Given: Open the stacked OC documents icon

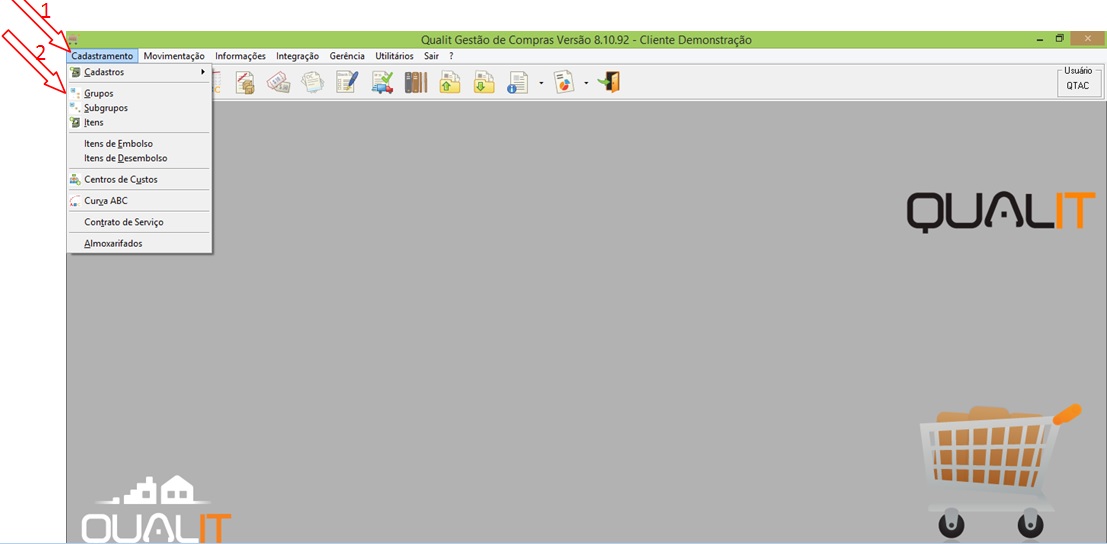Looking at the screenshot, I should 313,83.
